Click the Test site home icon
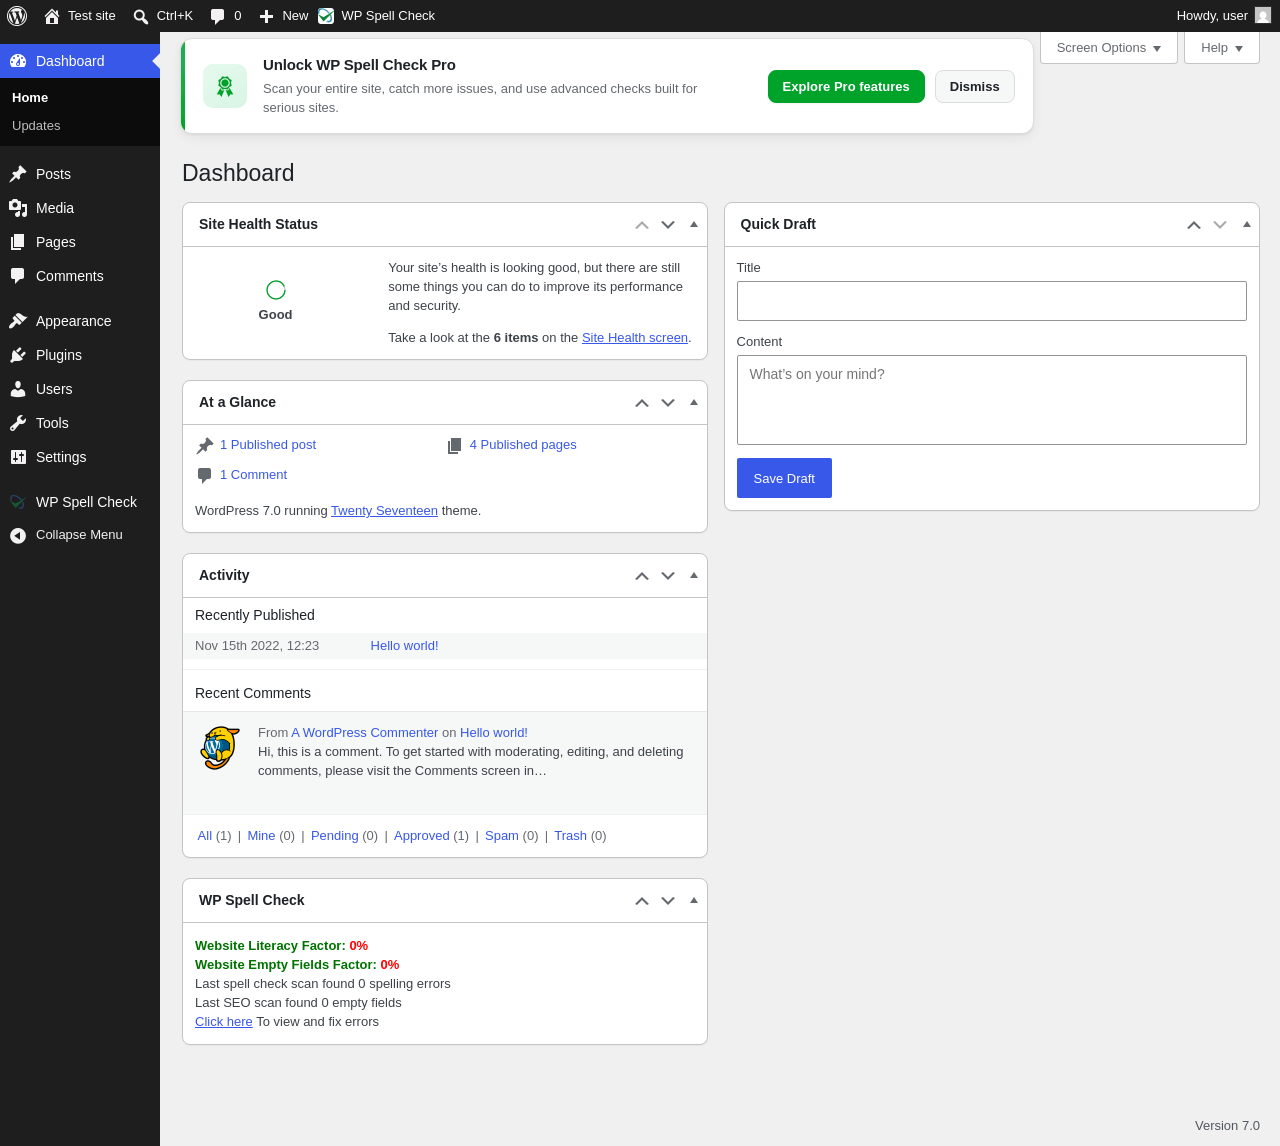The width and height of the screenshot is (1280, 1146). pos(52,16)
